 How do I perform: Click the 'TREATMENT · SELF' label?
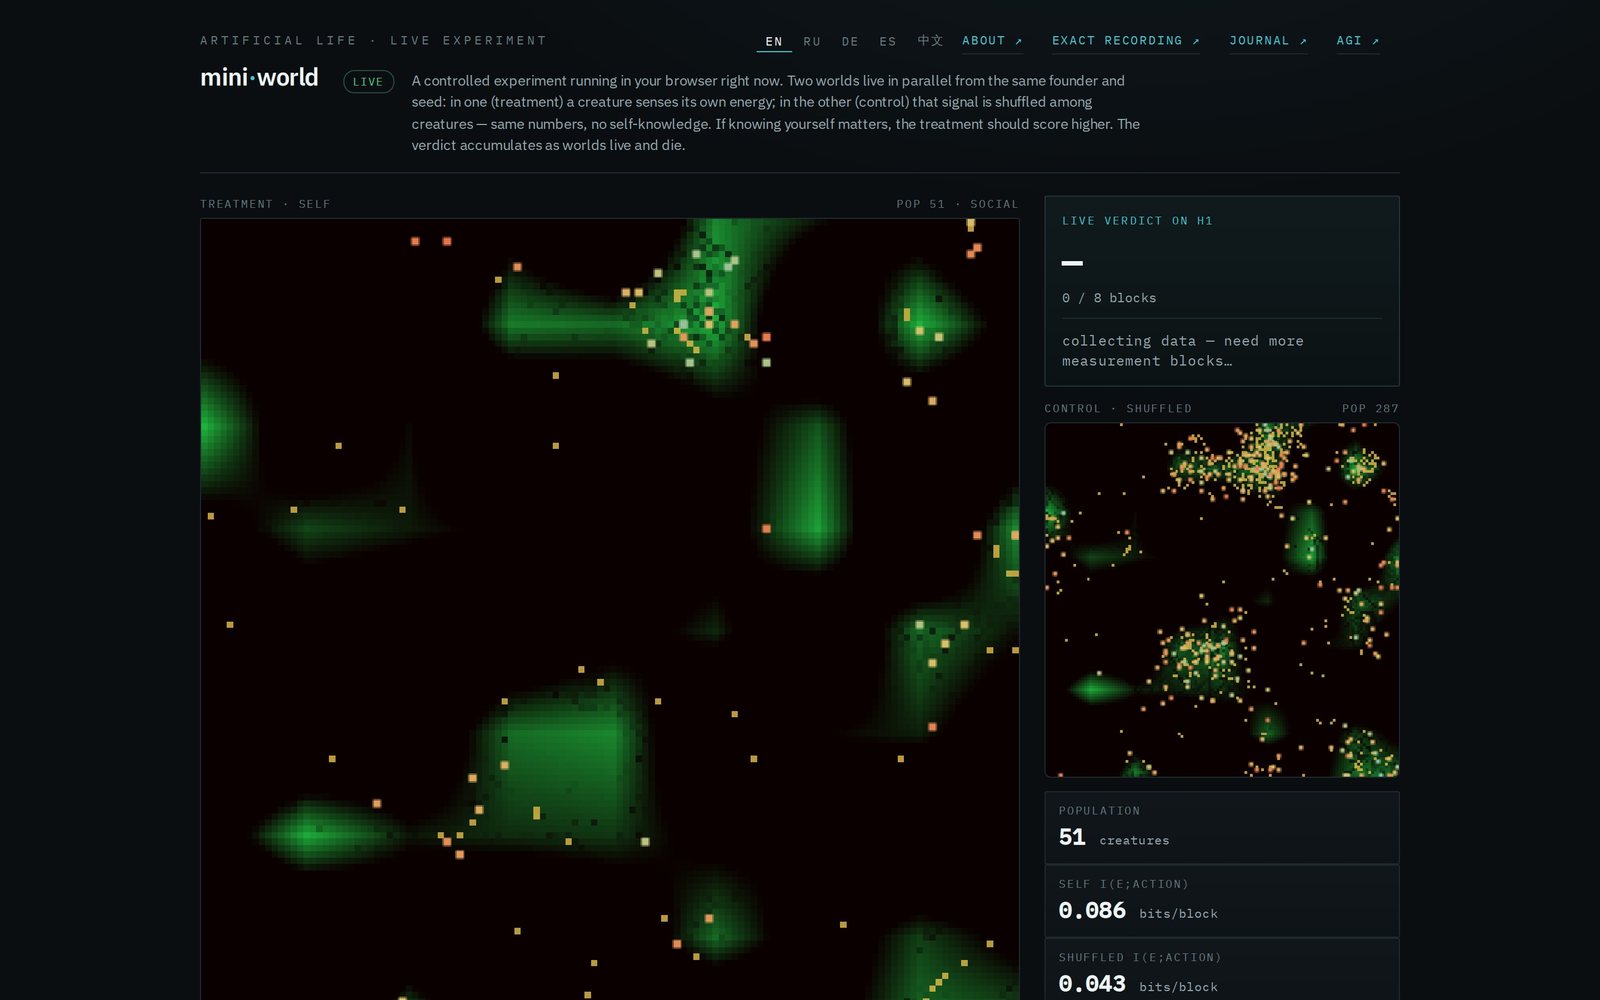(265, 204)
